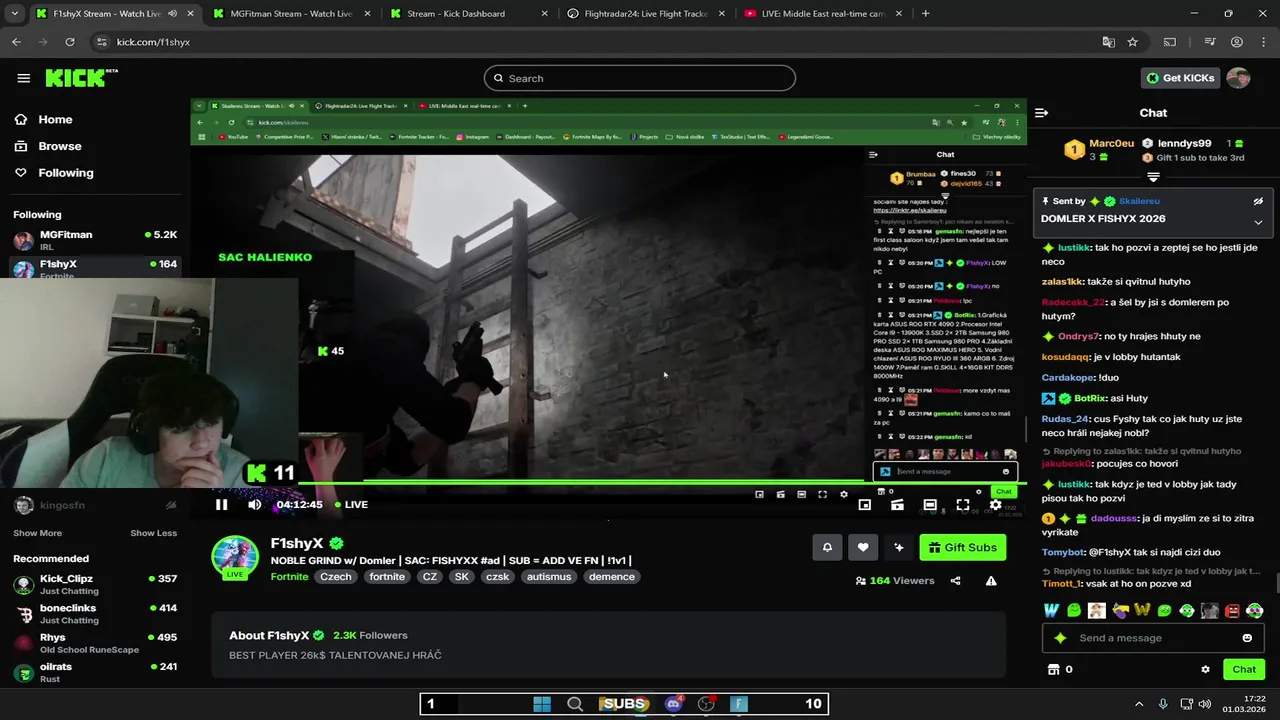Insert the gold W emote
The image size is (1280, 720).
tap(1141, 610)
